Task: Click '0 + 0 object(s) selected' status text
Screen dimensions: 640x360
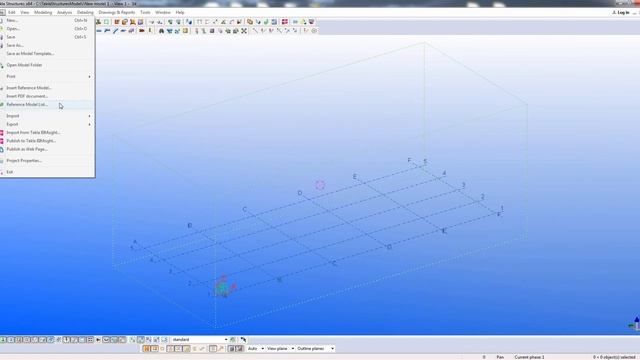Action: [615, 357]
